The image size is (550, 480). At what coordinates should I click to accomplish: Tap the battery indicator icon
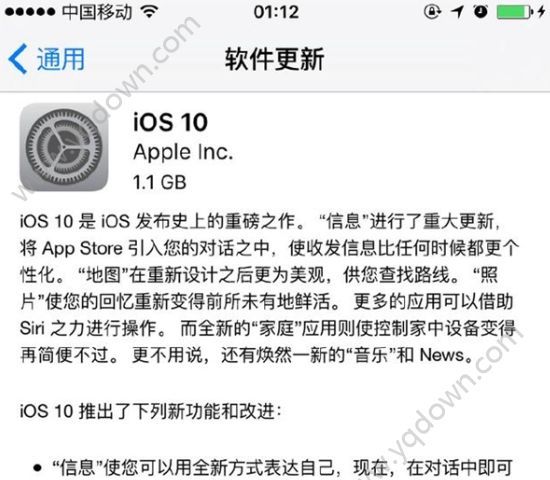(x=515, y=12)
